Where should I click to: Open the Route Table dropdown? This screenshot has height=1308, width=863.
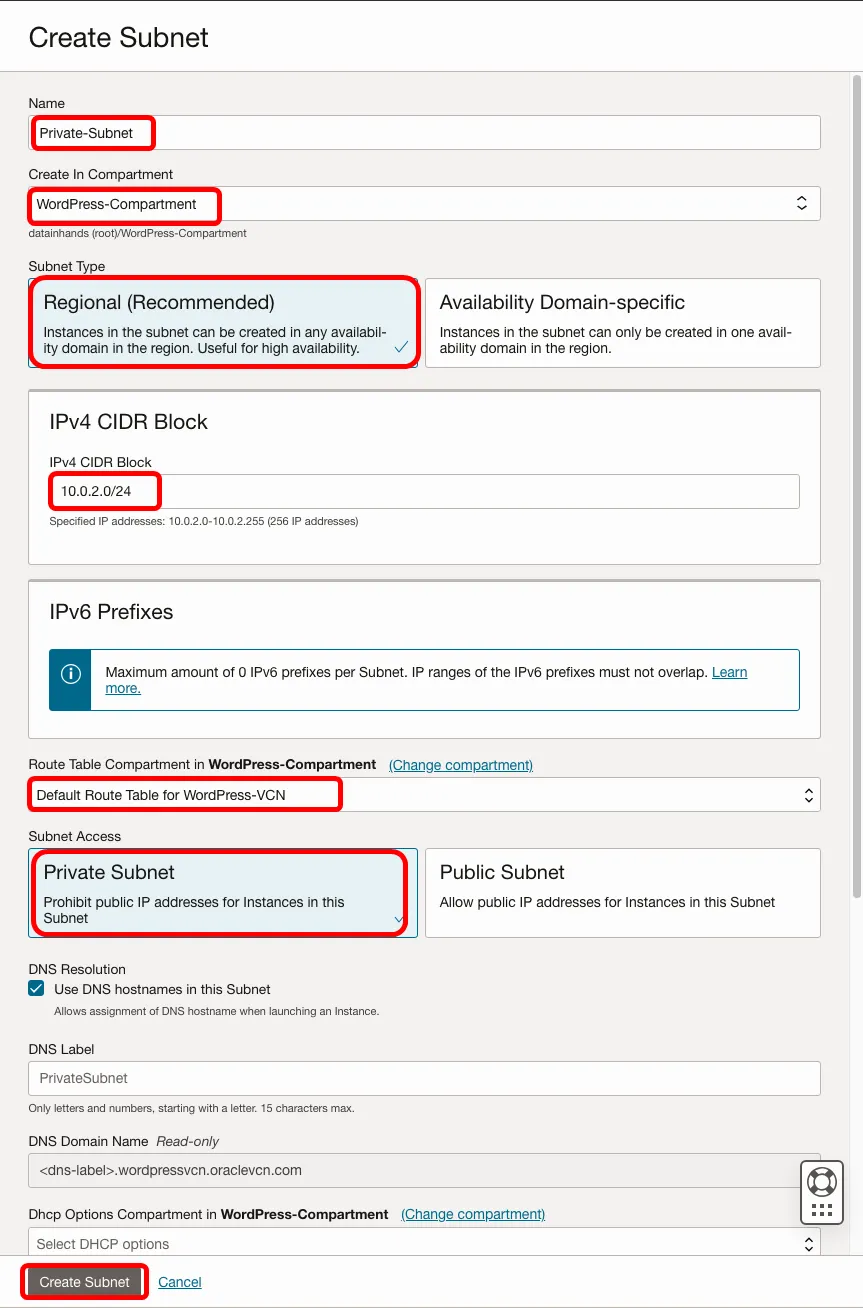pyautogui.click(x=424, y=795)
